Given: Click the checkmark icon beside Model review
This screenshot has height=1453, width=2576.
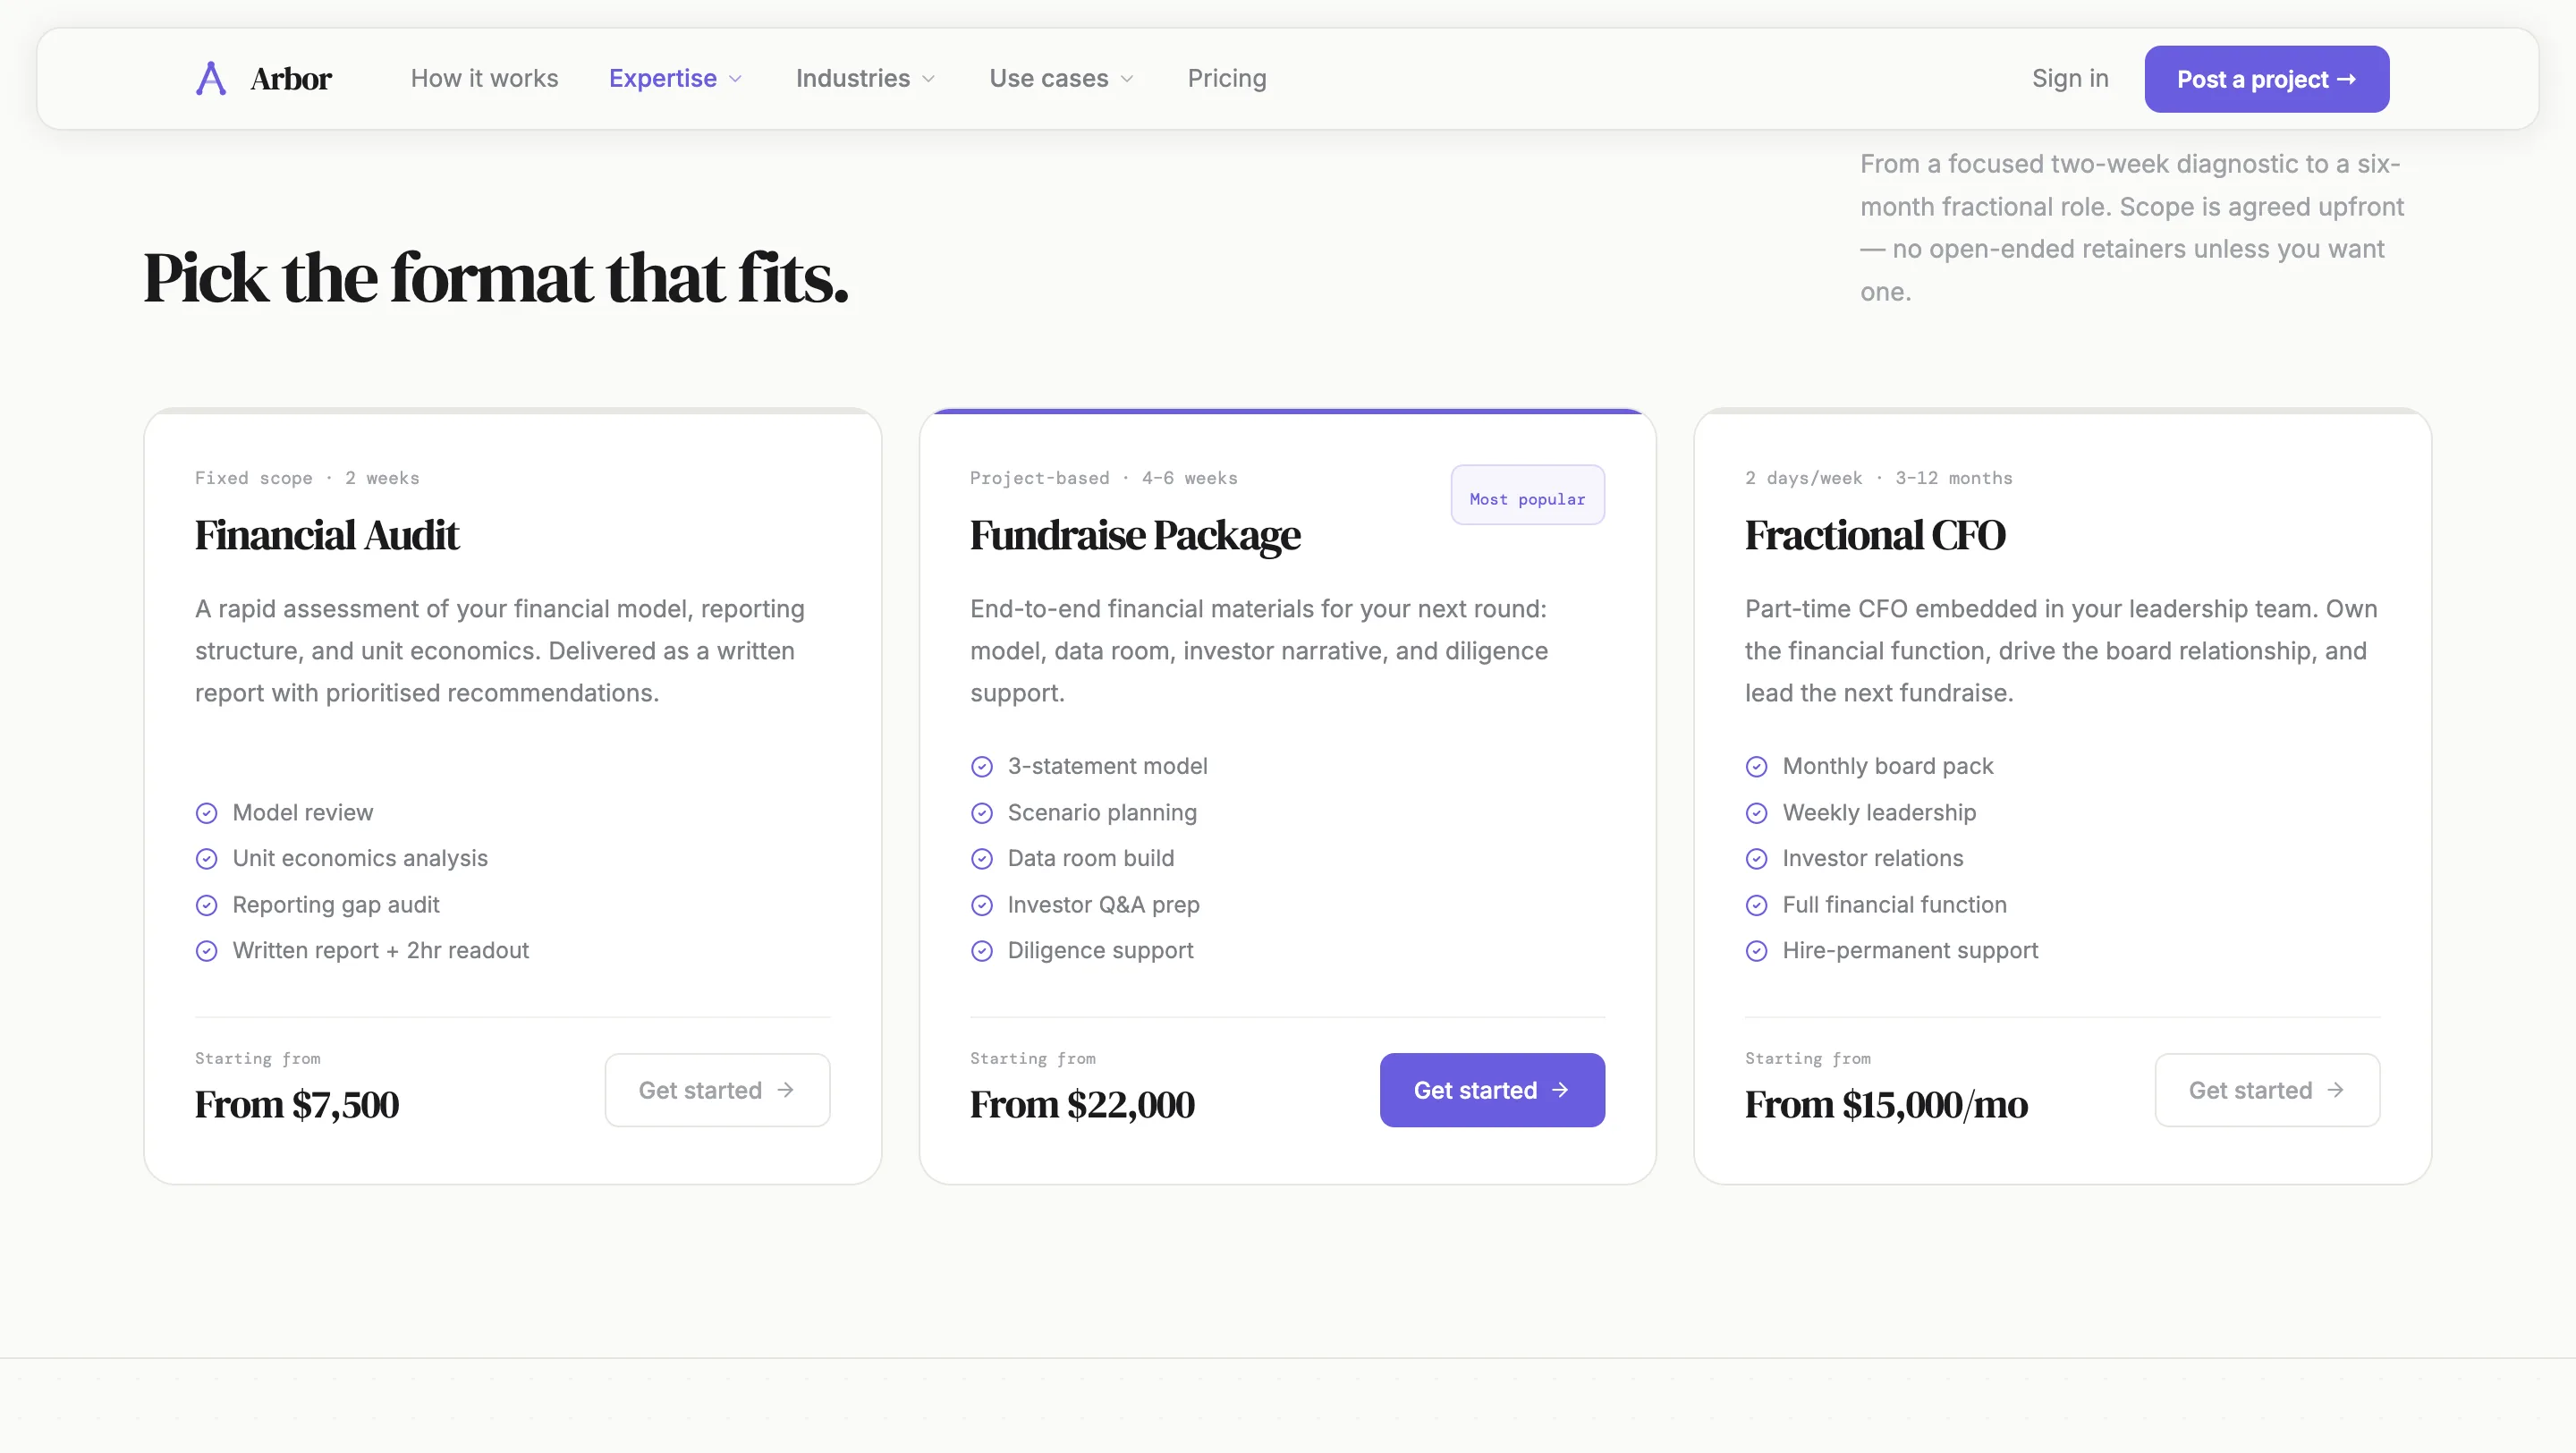Looking at the screenshot, I should click(207, 813).
